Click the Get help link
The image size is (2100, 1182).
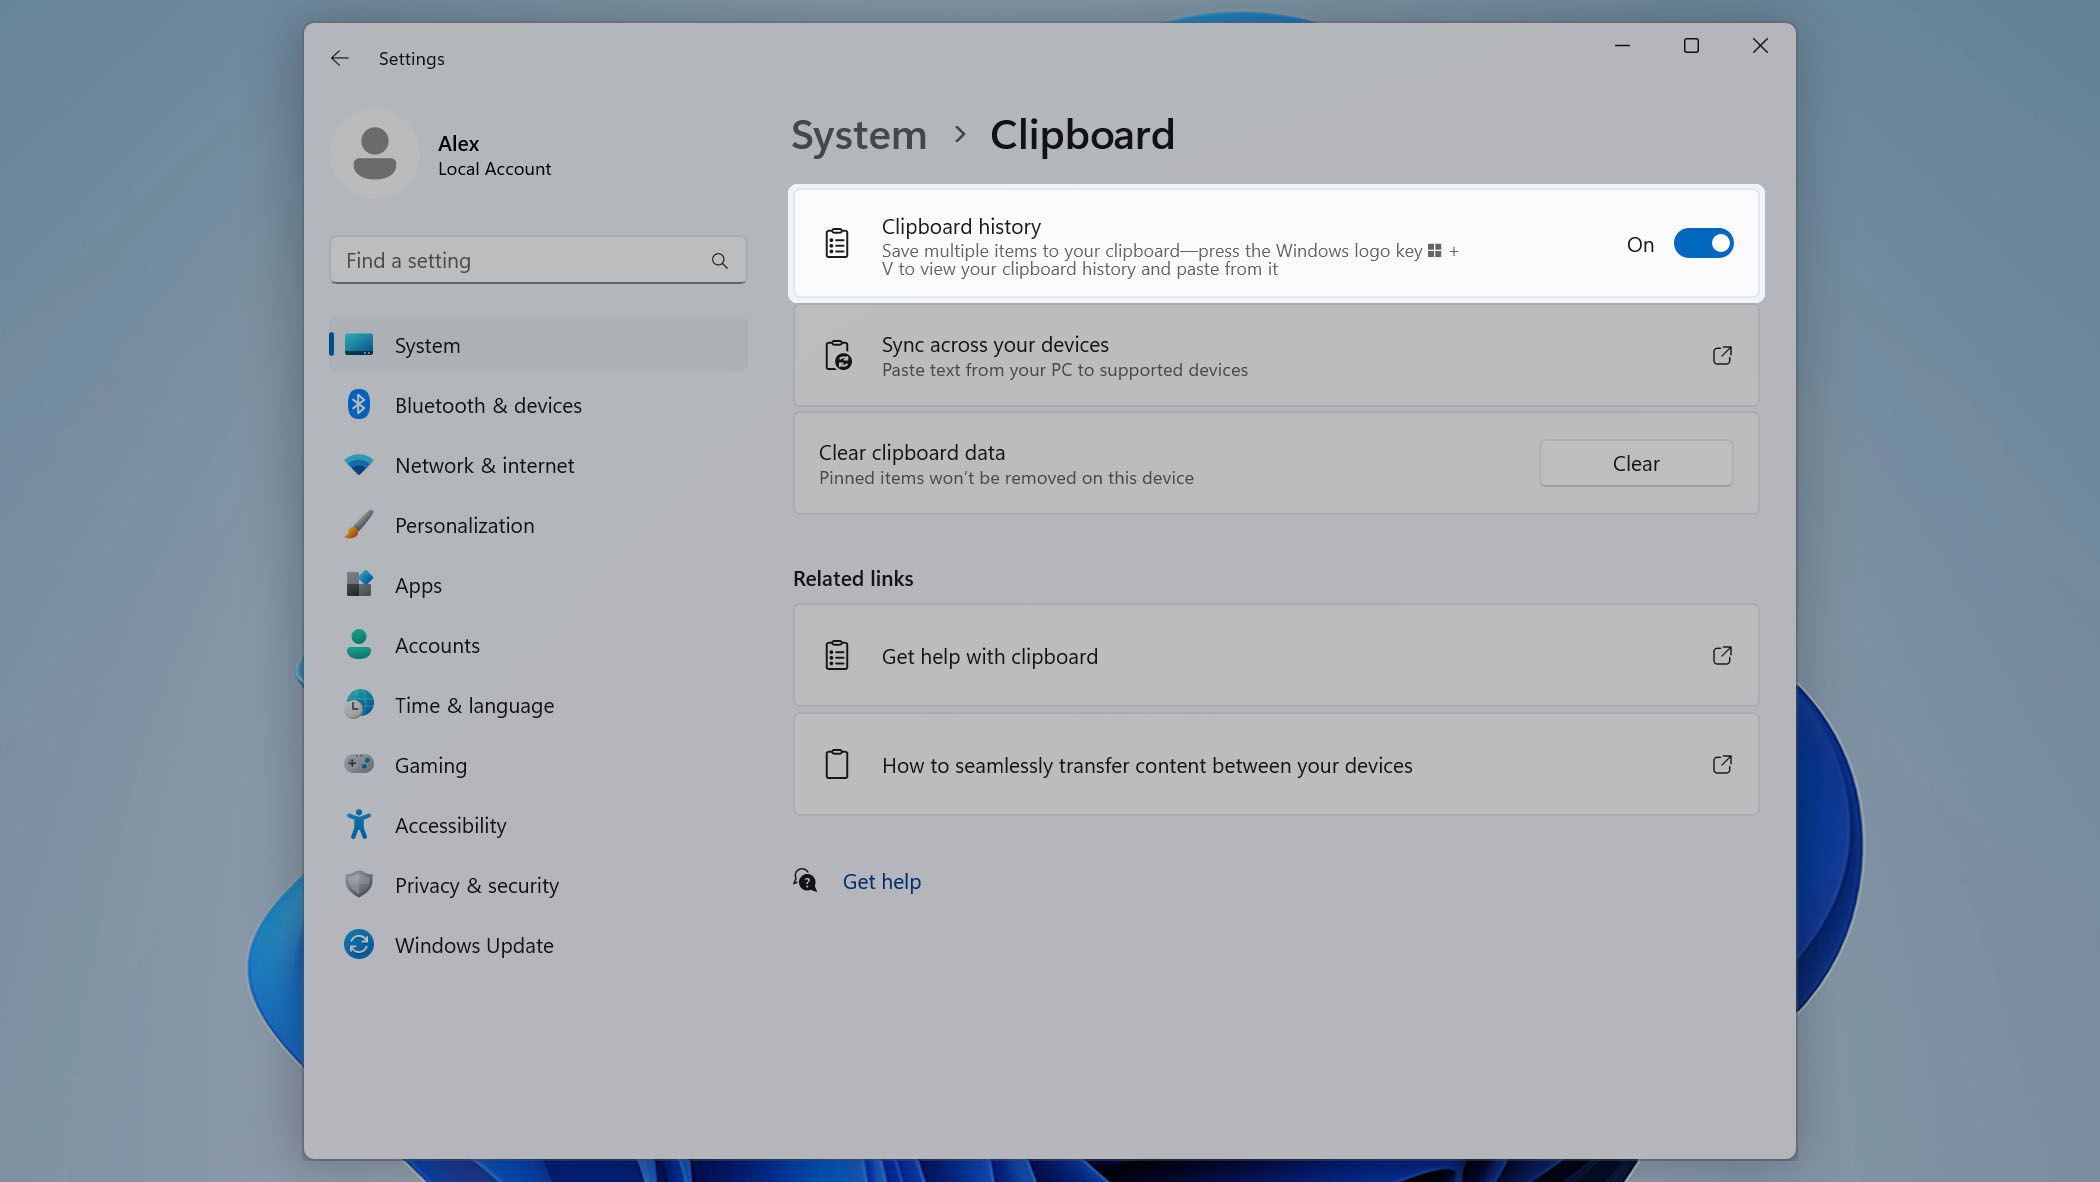pyautogui.click(x=882, y=881)
